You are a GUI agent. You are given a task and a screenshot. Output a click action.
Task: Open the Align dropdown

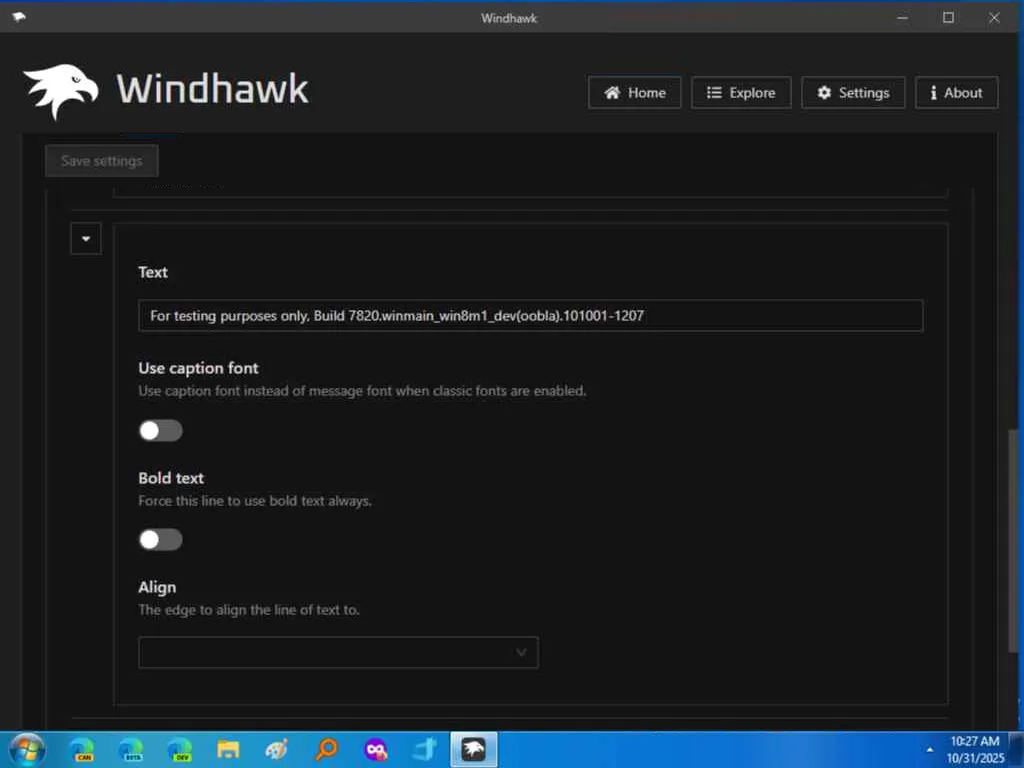coord(338,652)
